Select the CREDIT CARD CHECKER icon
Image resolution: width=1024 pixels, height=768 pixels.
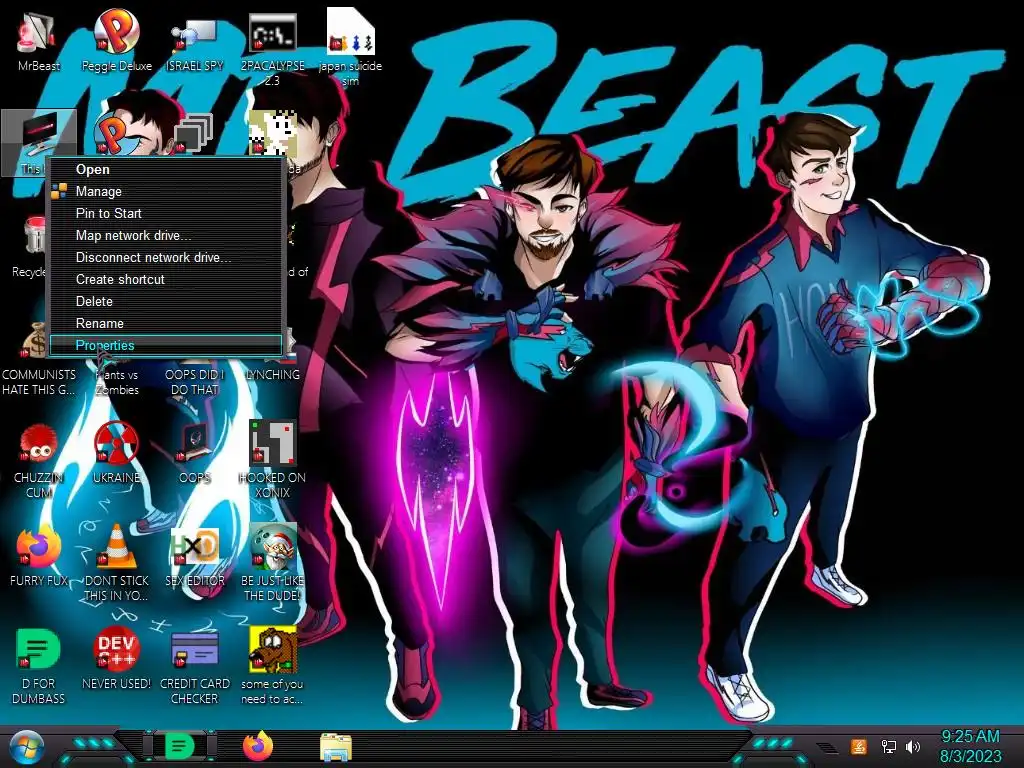(x=194, y=666)
